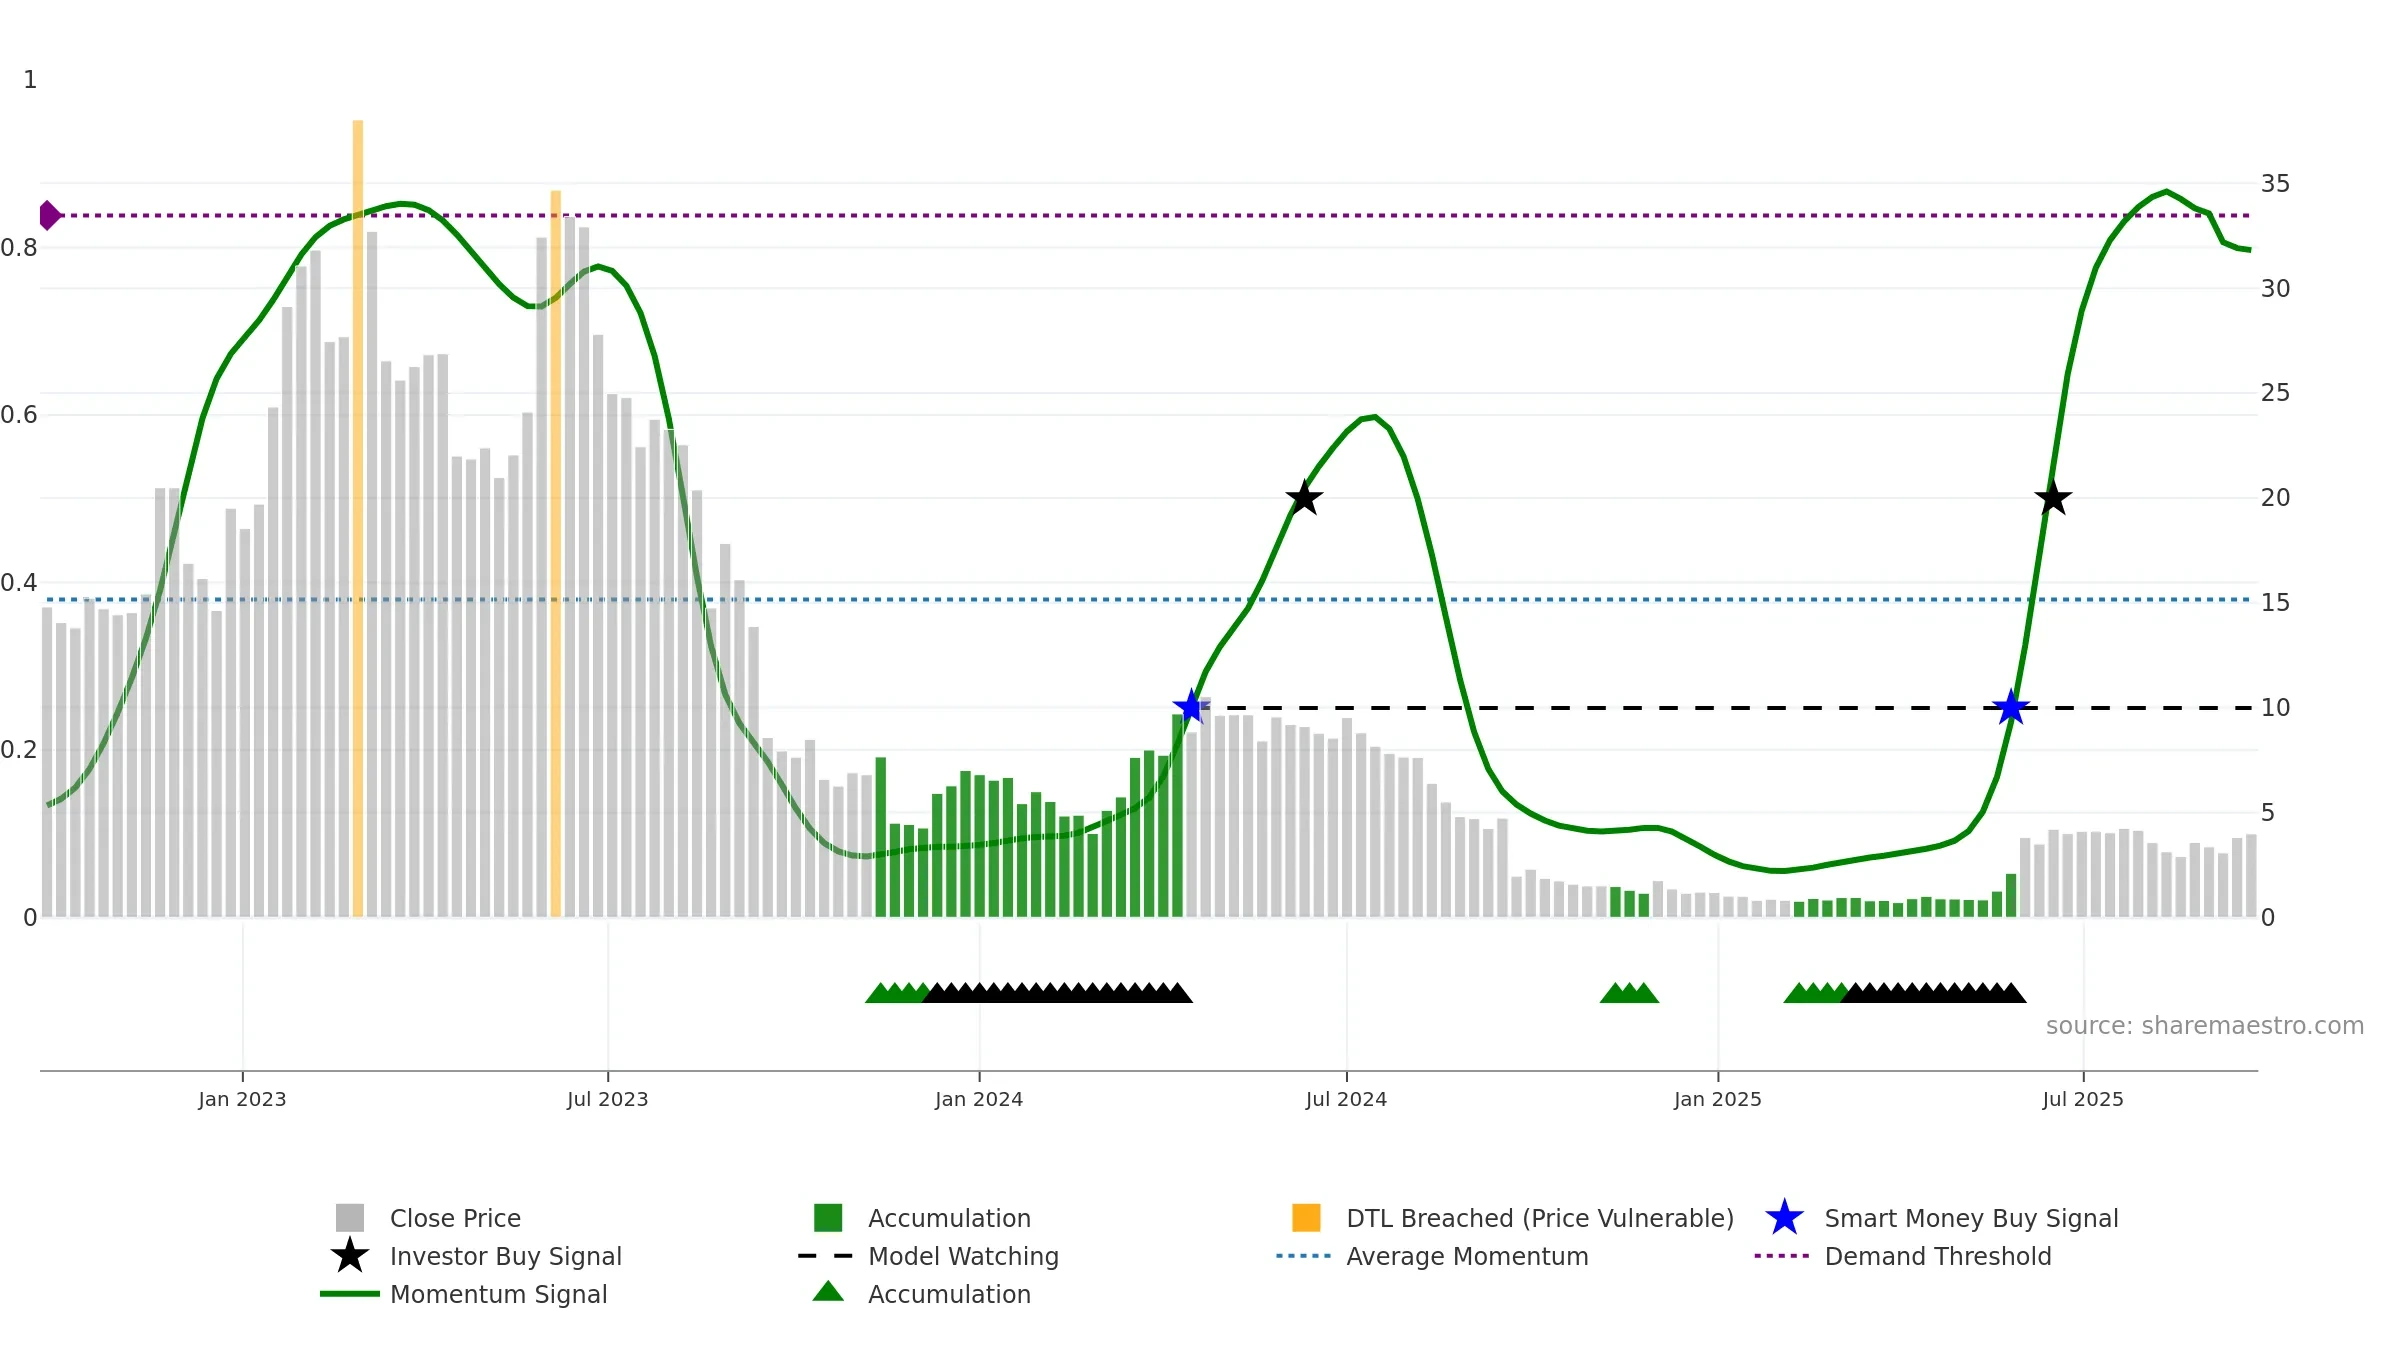The width and height of the screenshot is (2400, 1350).
Task: Toggle the Model Watching legend entry
Action: 962,1256
